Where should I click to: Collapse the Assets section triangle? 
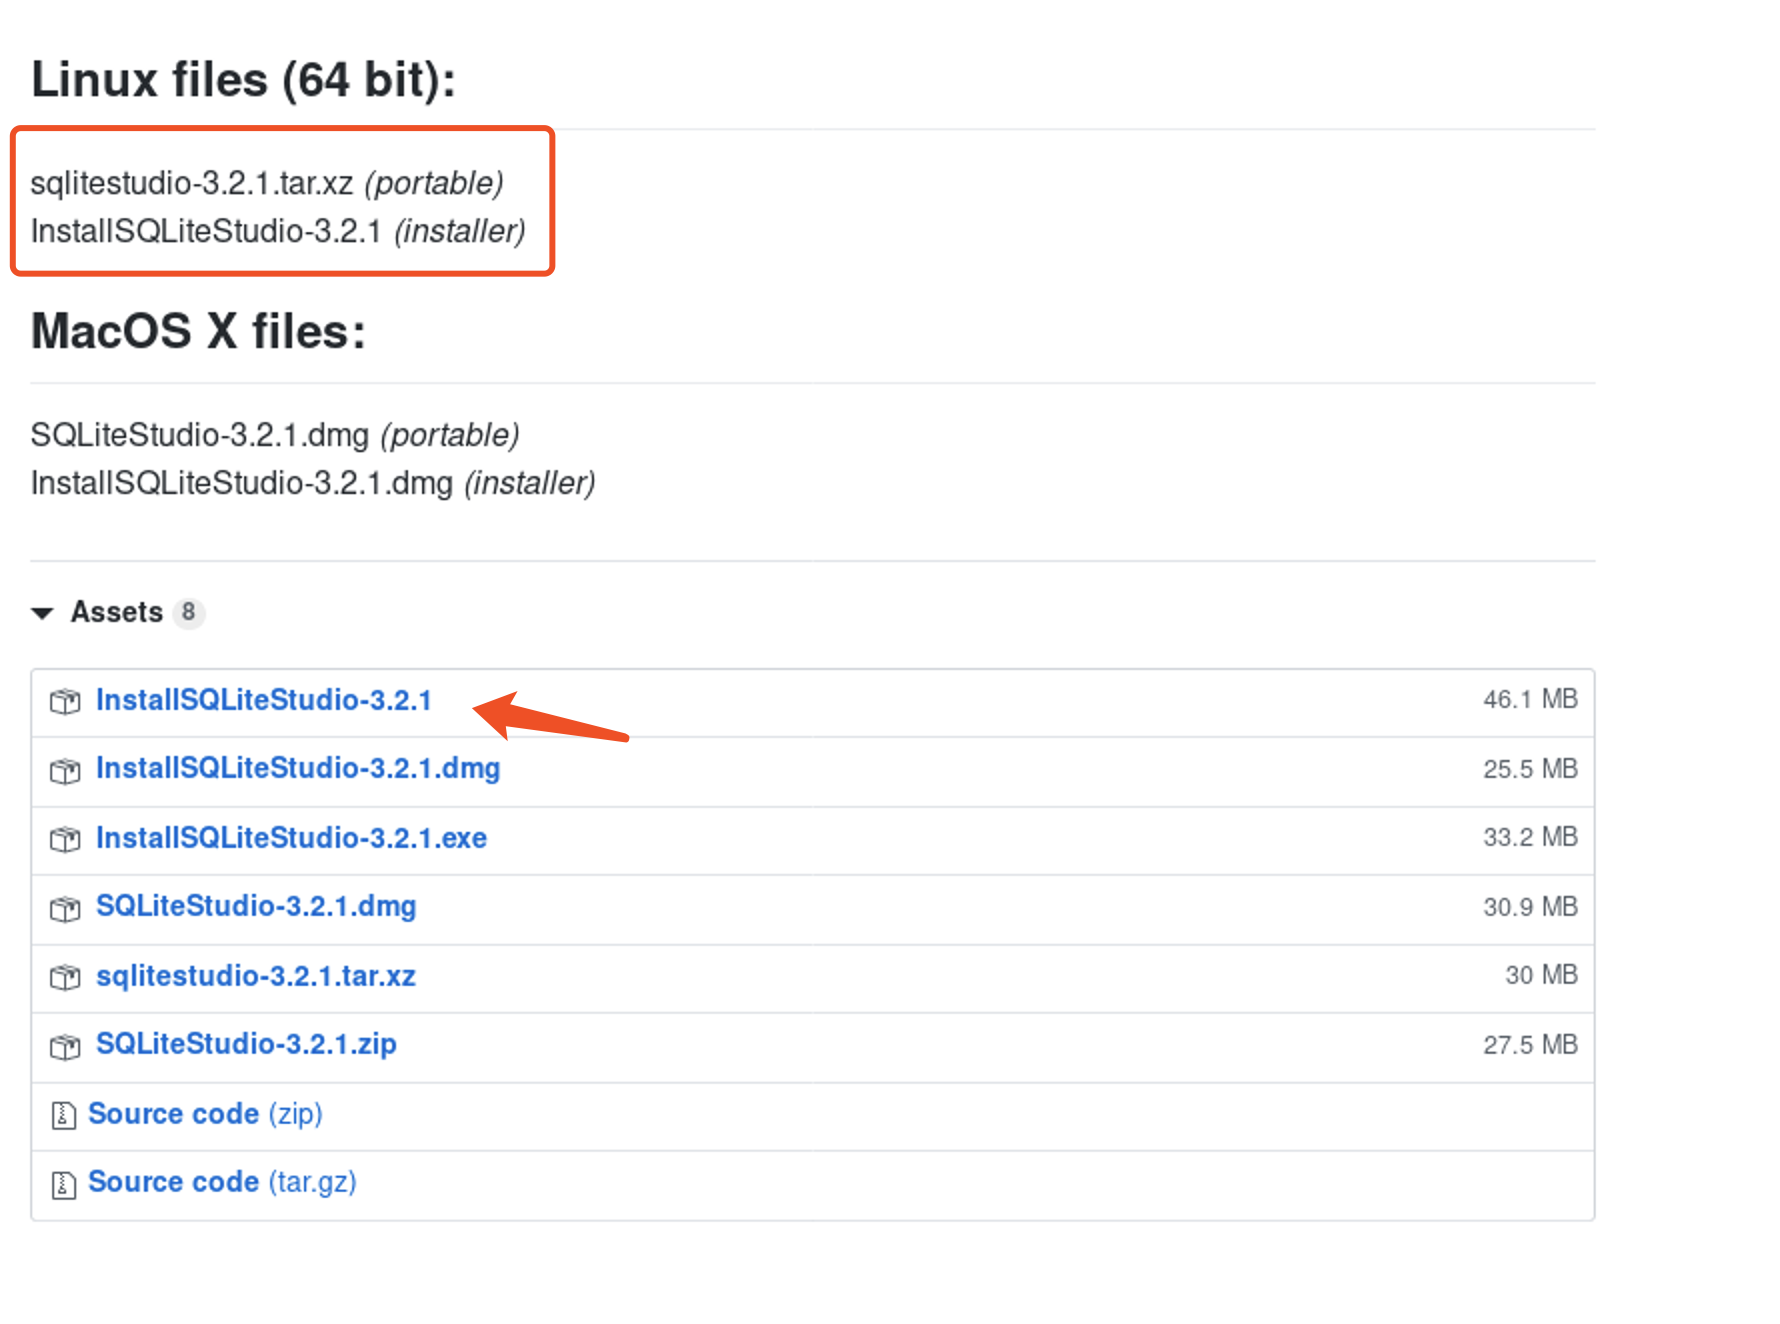click(x=42, y=613)
